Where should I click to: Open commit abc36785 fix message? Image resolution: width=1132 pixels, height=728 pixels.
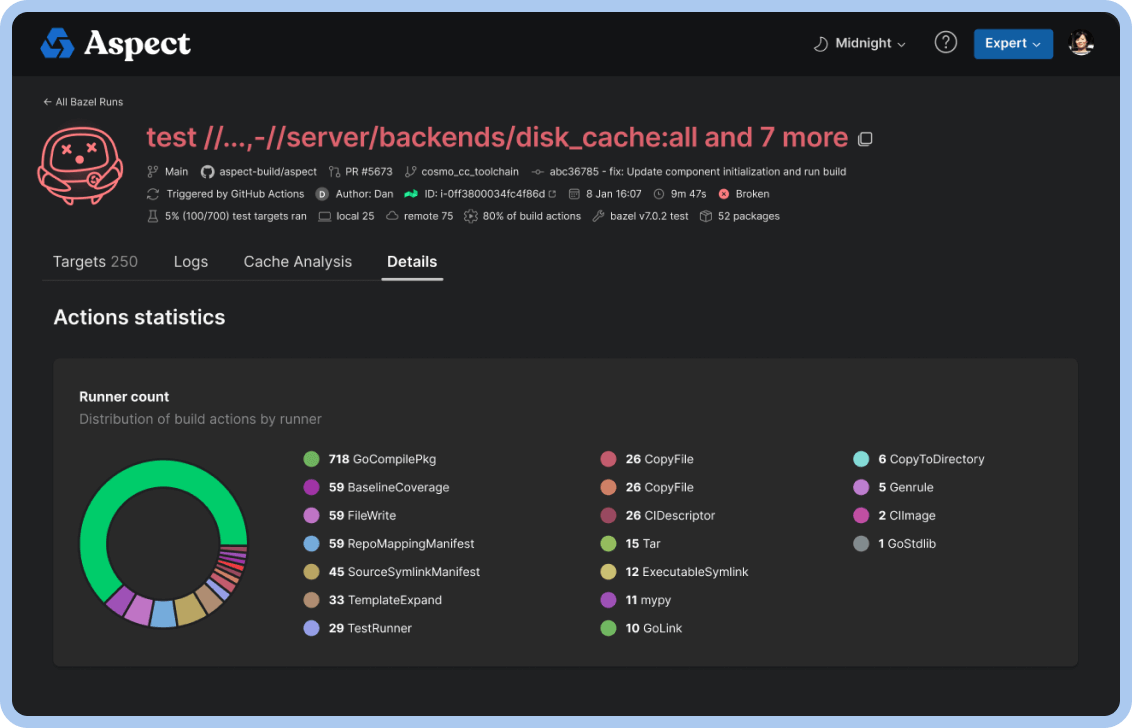tap(697, 172)
